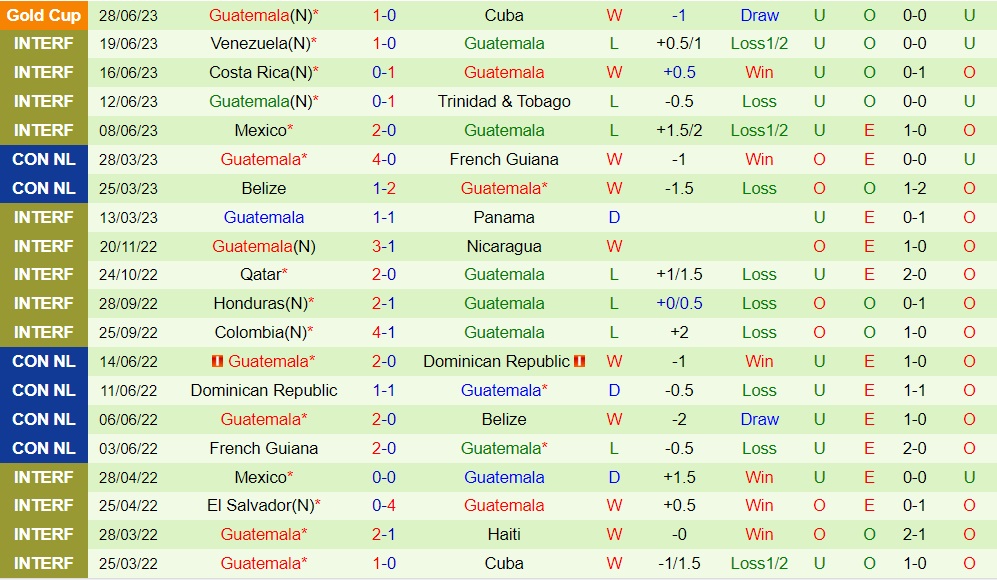Image resolution: width=997 pixels, height=580 pixels.
Task: Click red card icon beside Dominican Republic, 14/06/22 row
Action: pos(580,361)
